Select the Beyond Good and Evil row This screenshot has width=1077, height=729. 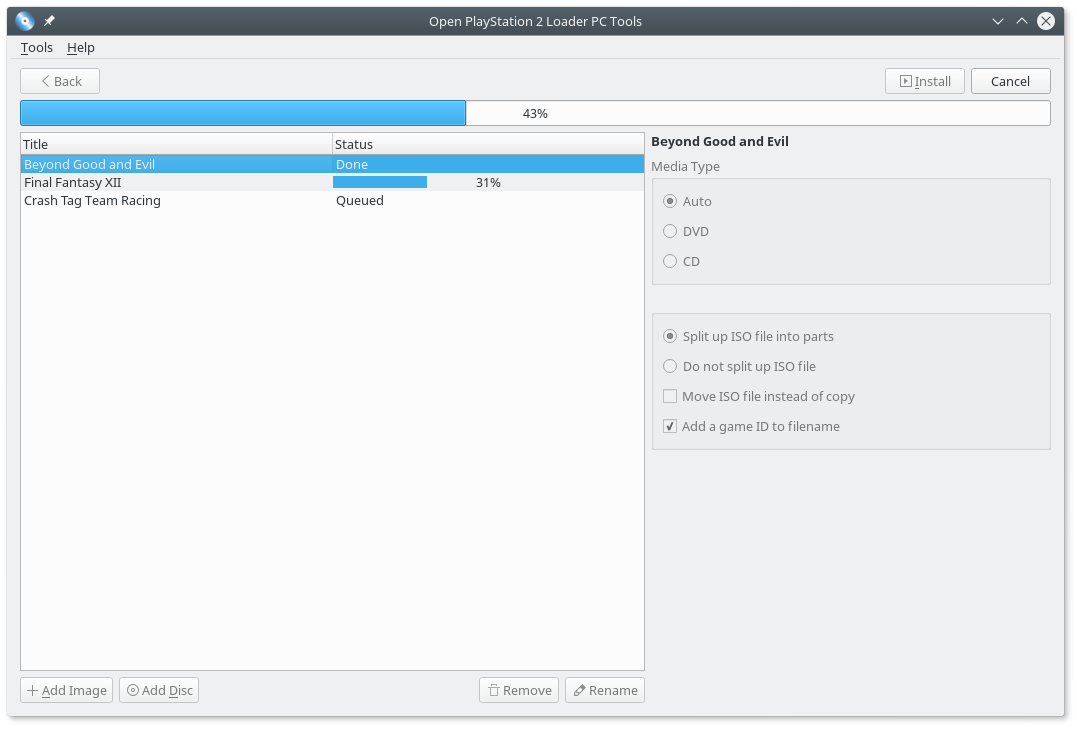332,164
